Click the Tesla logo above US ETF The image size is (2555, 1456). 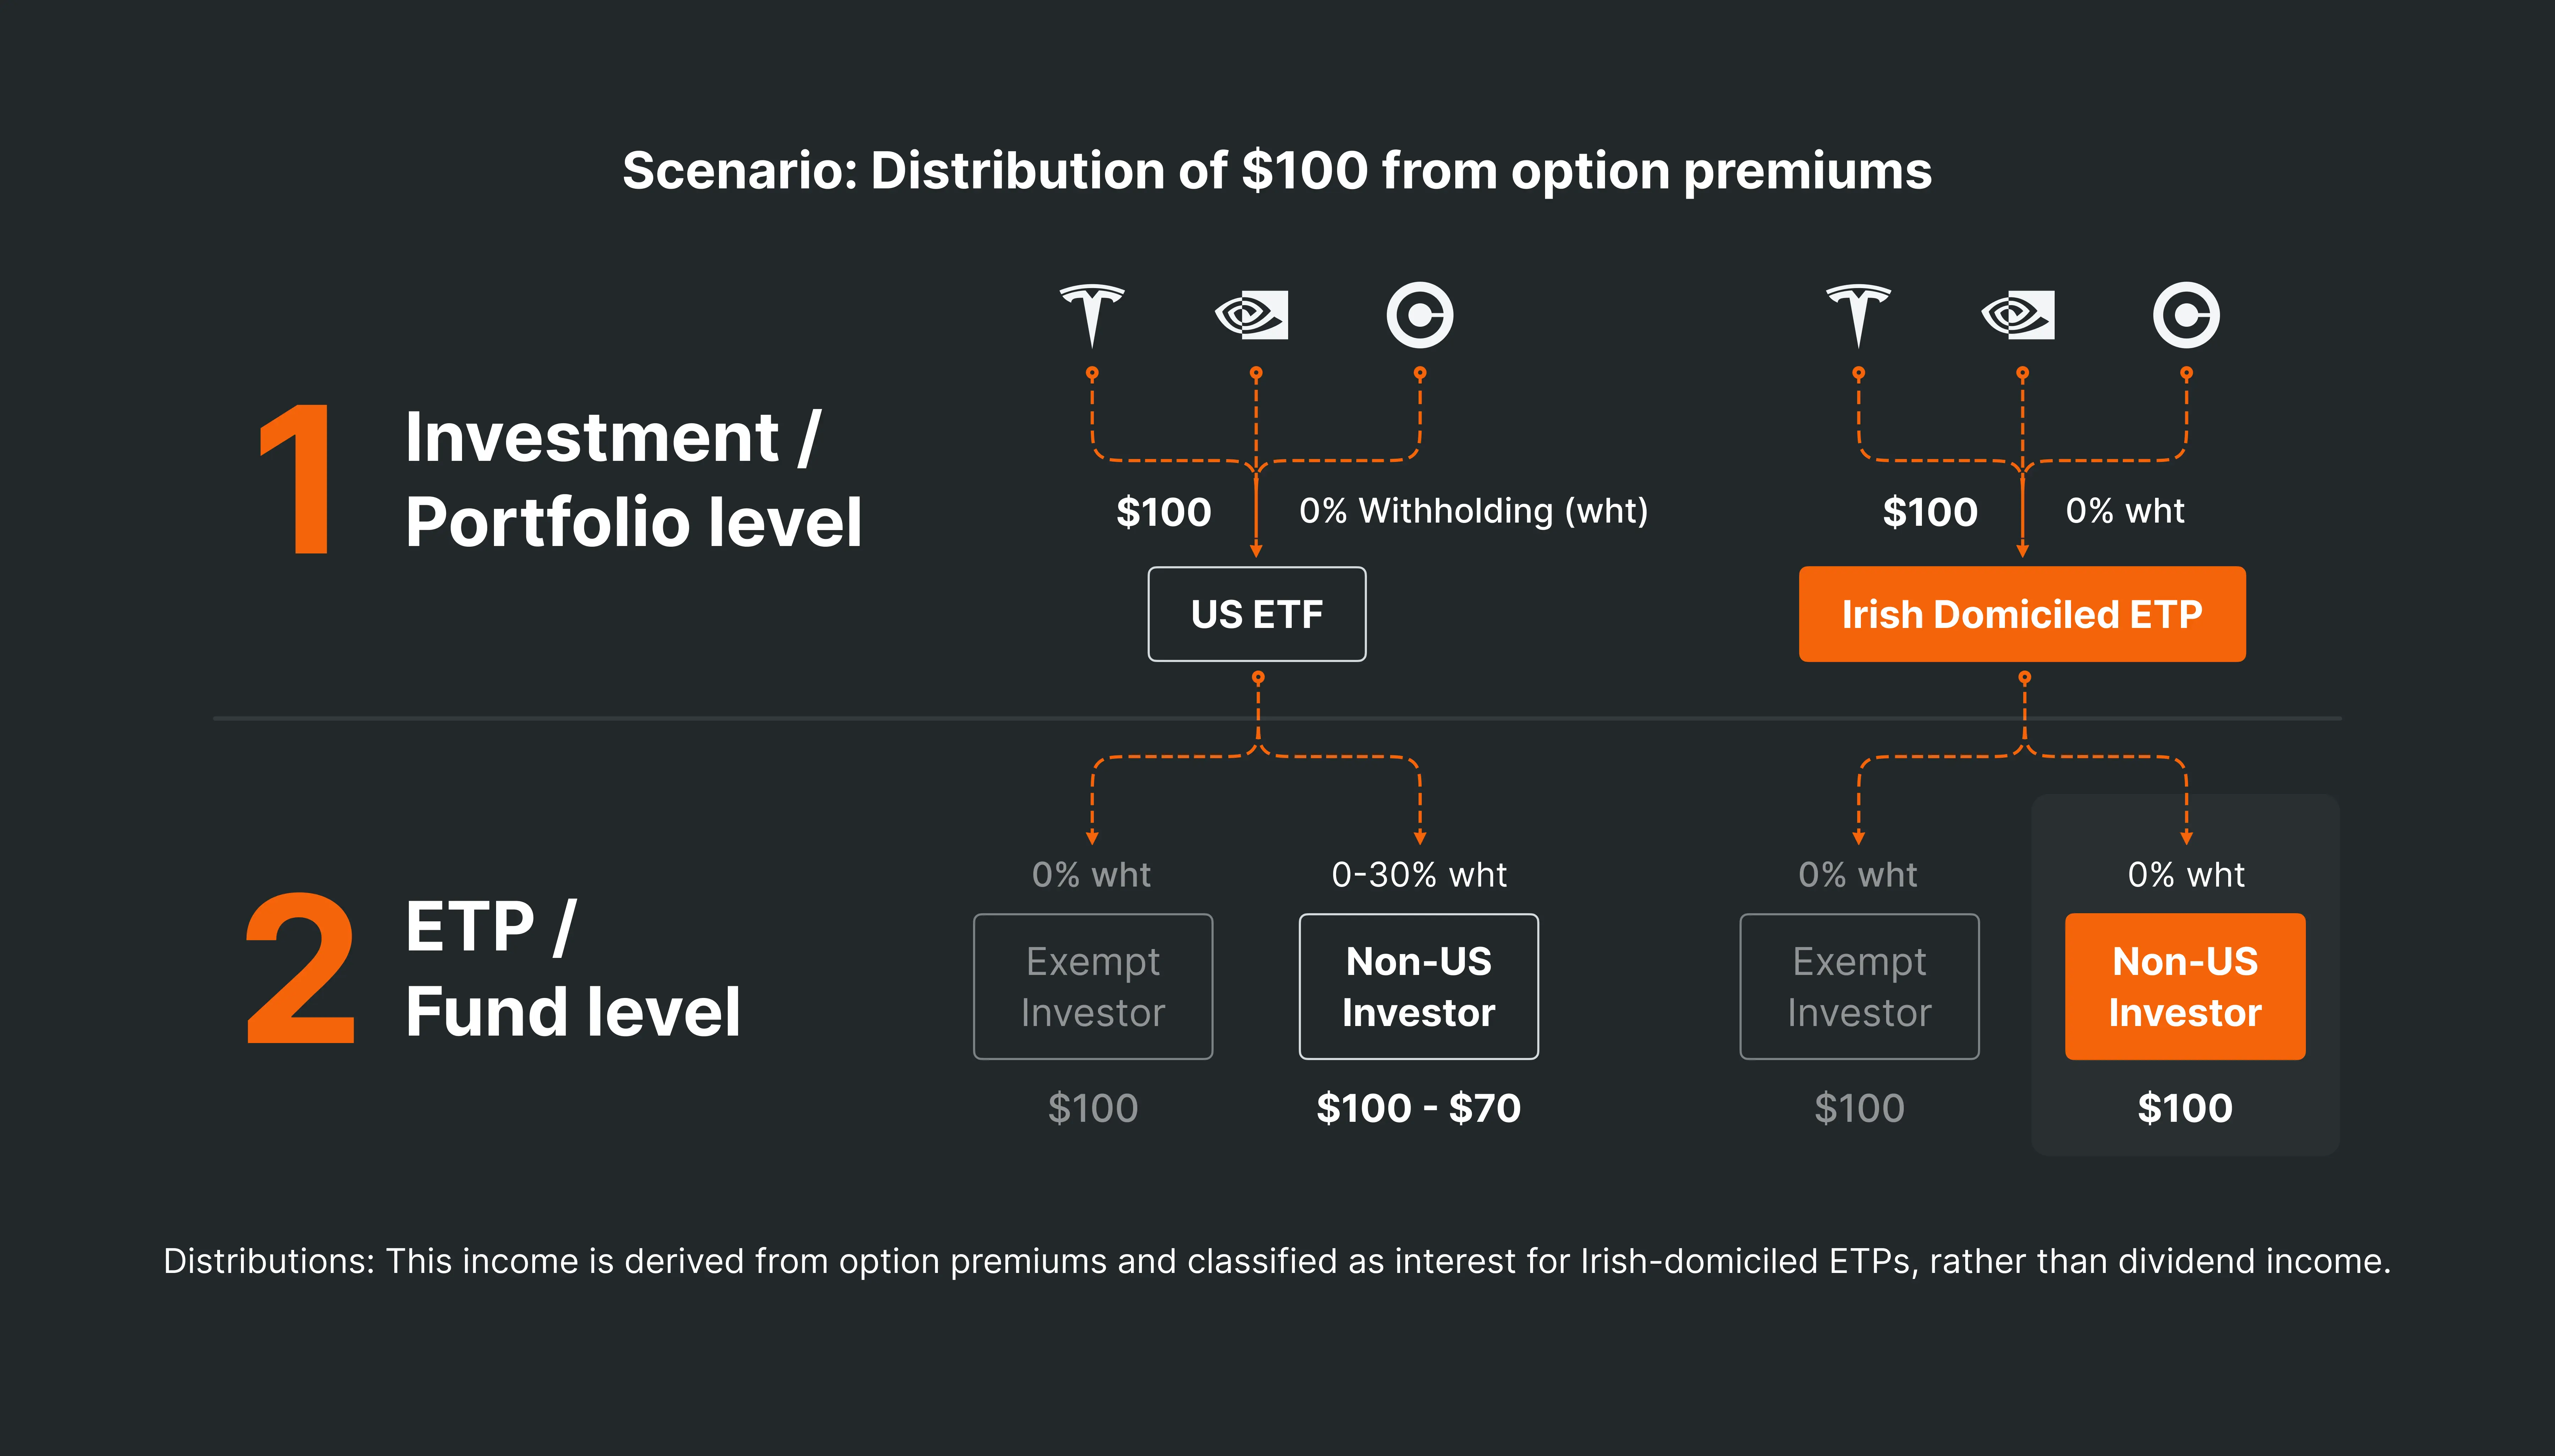tap(1092, 314)
